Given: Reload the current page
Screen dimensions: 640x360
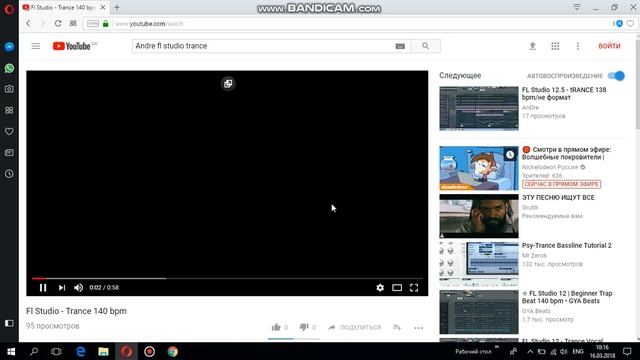Looking at the screenshot, I should tap(58, 24).
